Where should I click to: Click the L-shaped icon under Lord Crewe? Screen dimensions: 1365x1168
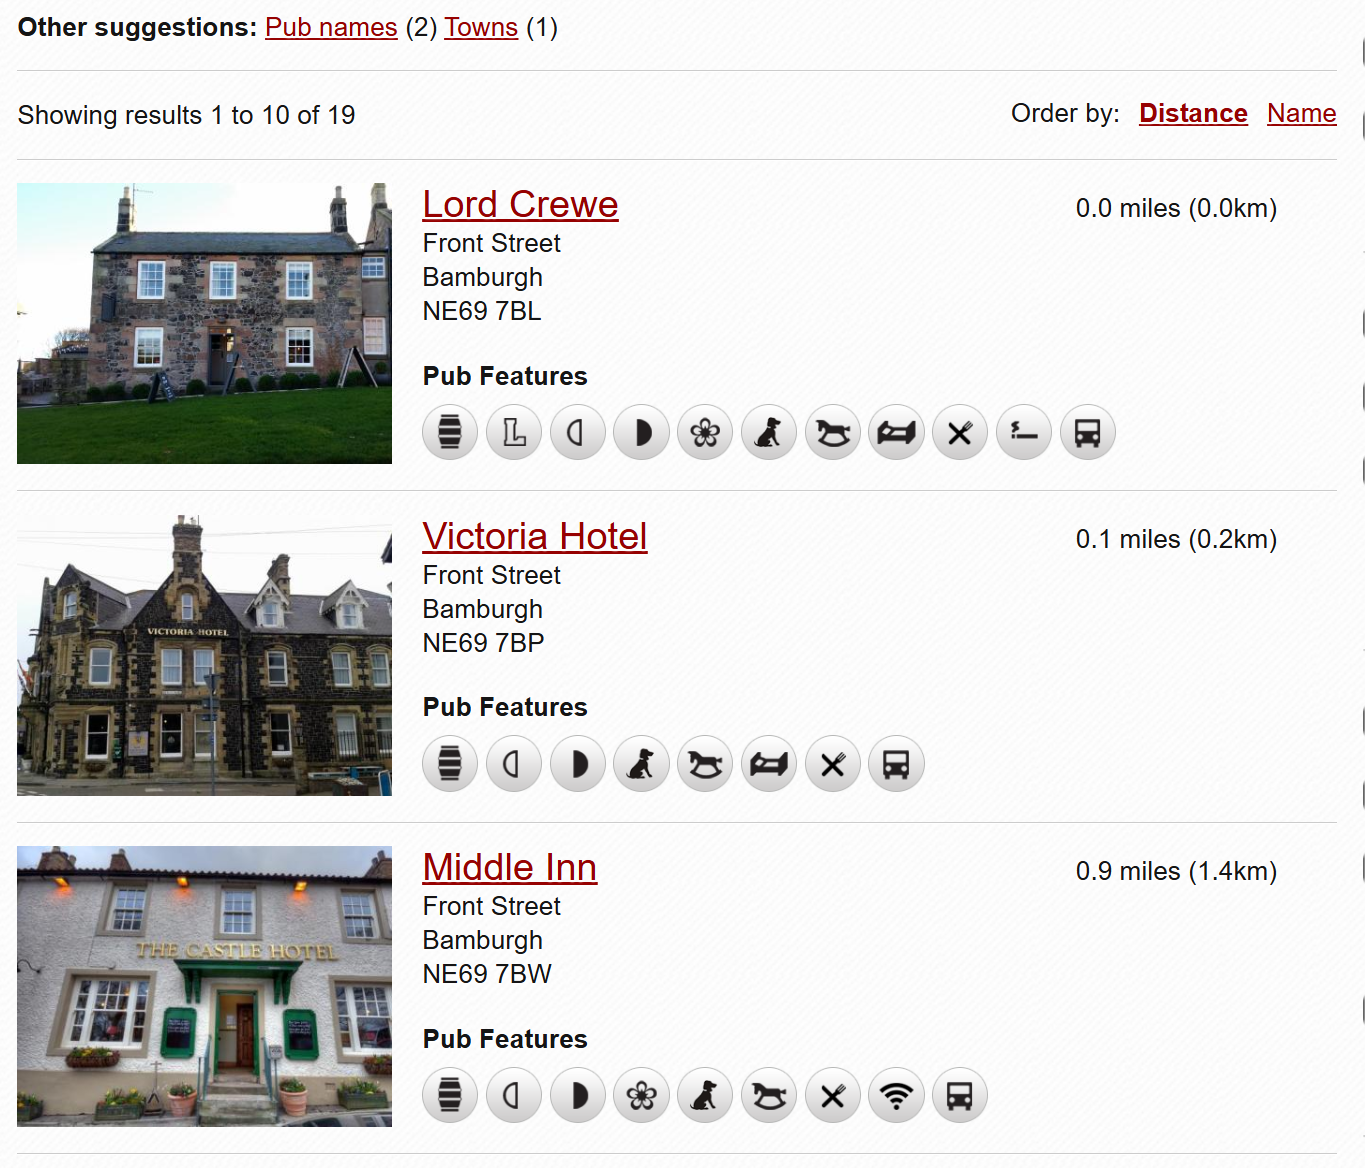(514, 433)
